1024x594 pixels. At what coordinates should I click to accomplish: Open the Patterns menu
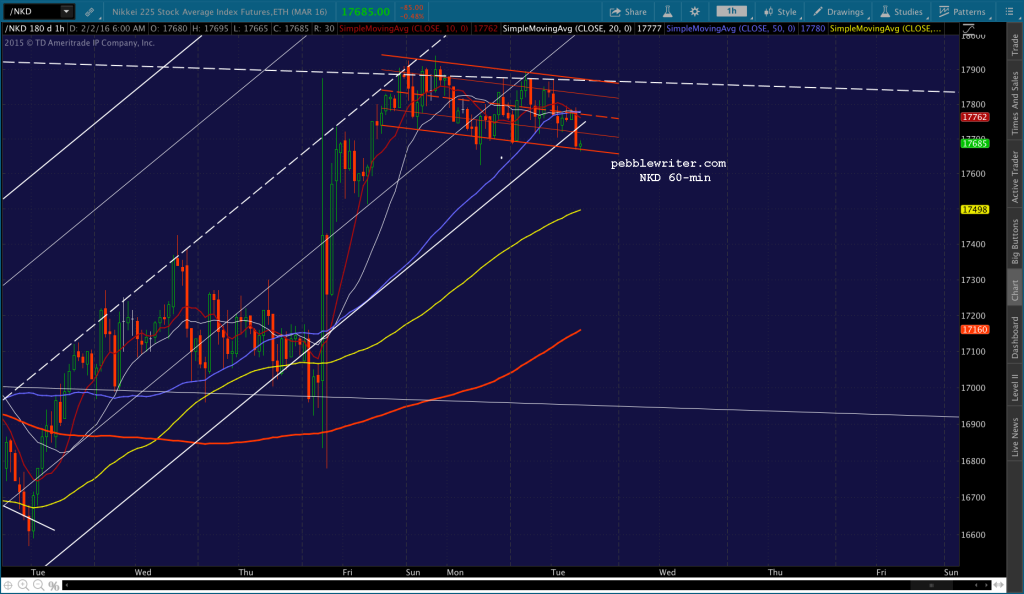click(962, 11)
